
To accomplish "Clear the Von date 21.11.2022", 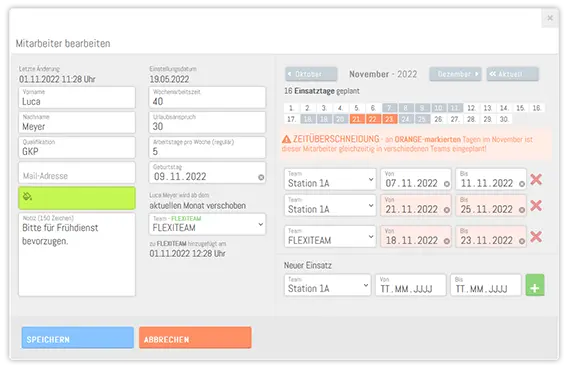I will (447, 210).
